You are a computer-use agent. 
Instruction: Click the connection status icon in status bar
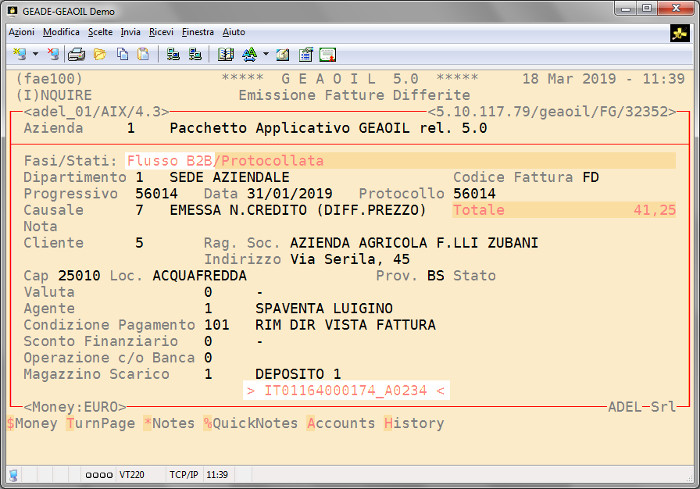(14, 474)
